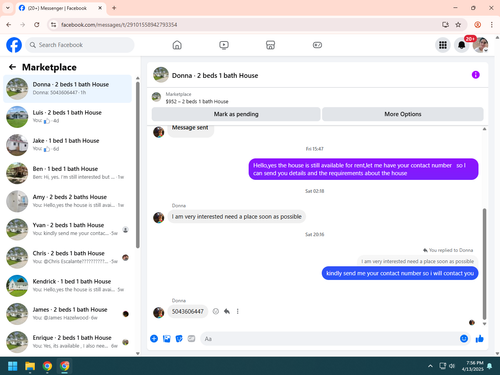Open the $952 listing thumbnail
Viewport: 500px width, 375px height.
click(156, 97)
